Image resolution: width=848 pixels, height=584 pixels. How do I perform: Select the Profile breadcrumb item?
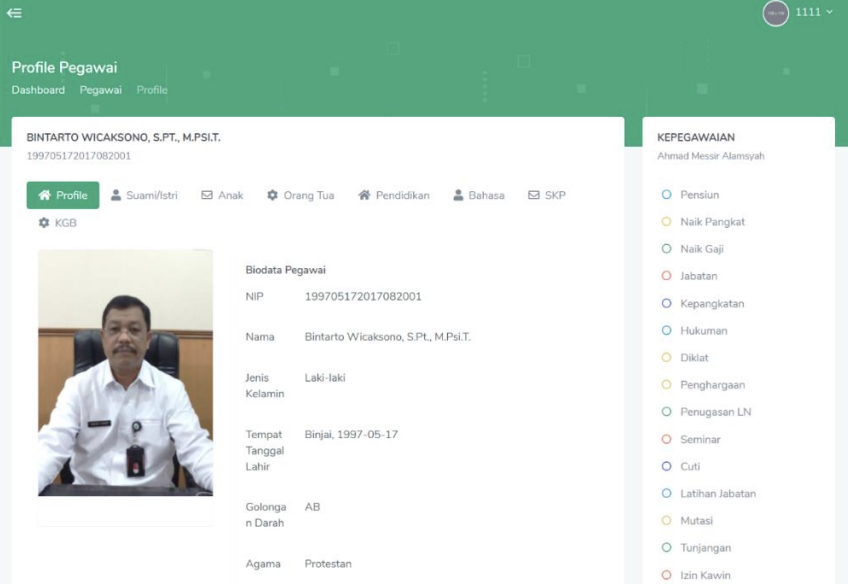click(x=152, y=90)
